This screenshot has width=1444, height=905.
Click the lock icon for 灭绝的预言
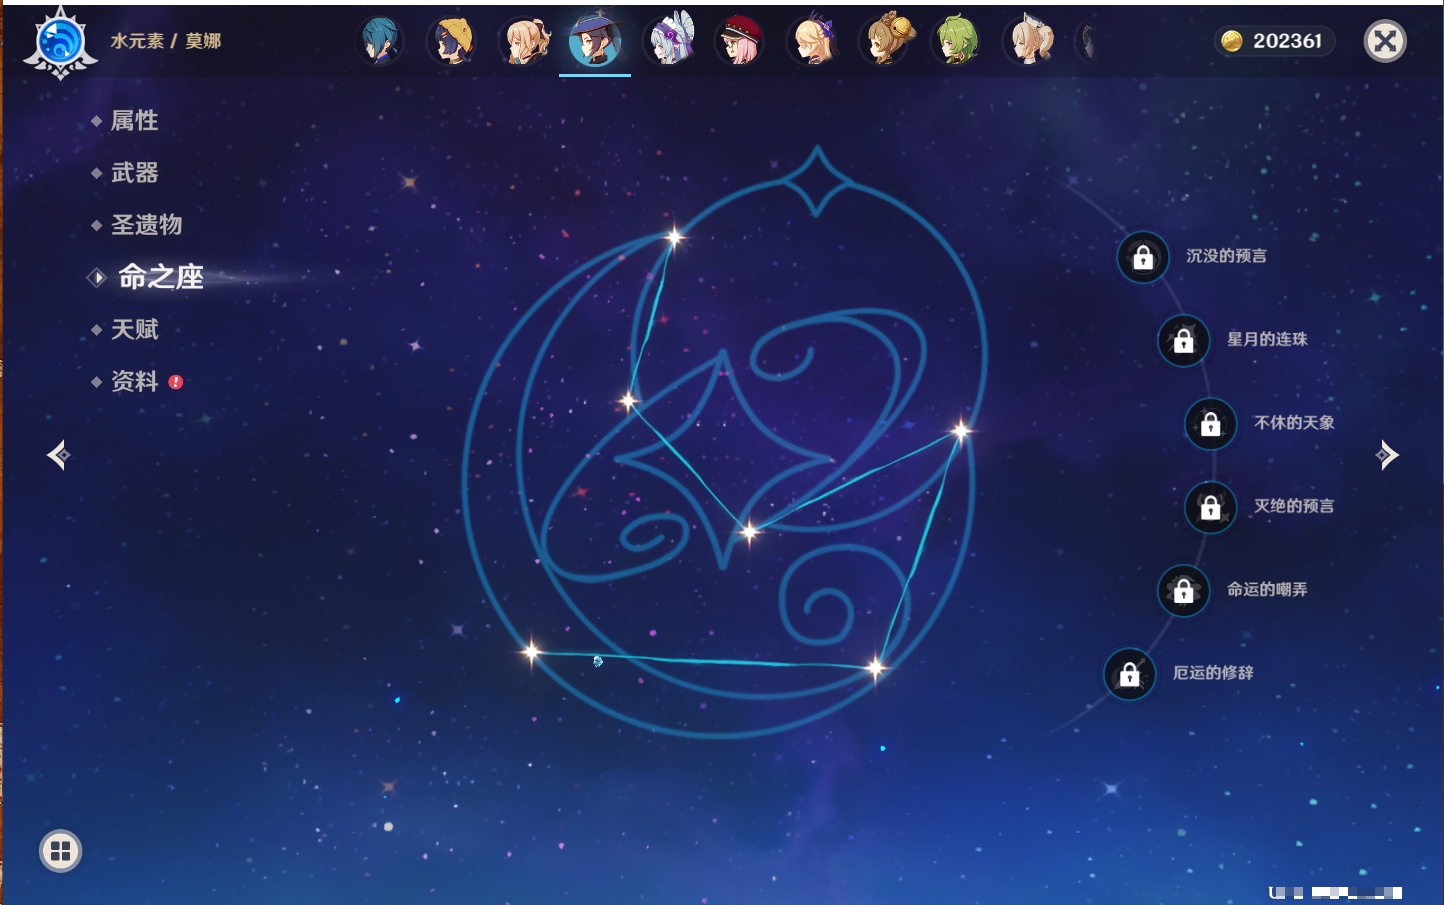pos(1210,508)
